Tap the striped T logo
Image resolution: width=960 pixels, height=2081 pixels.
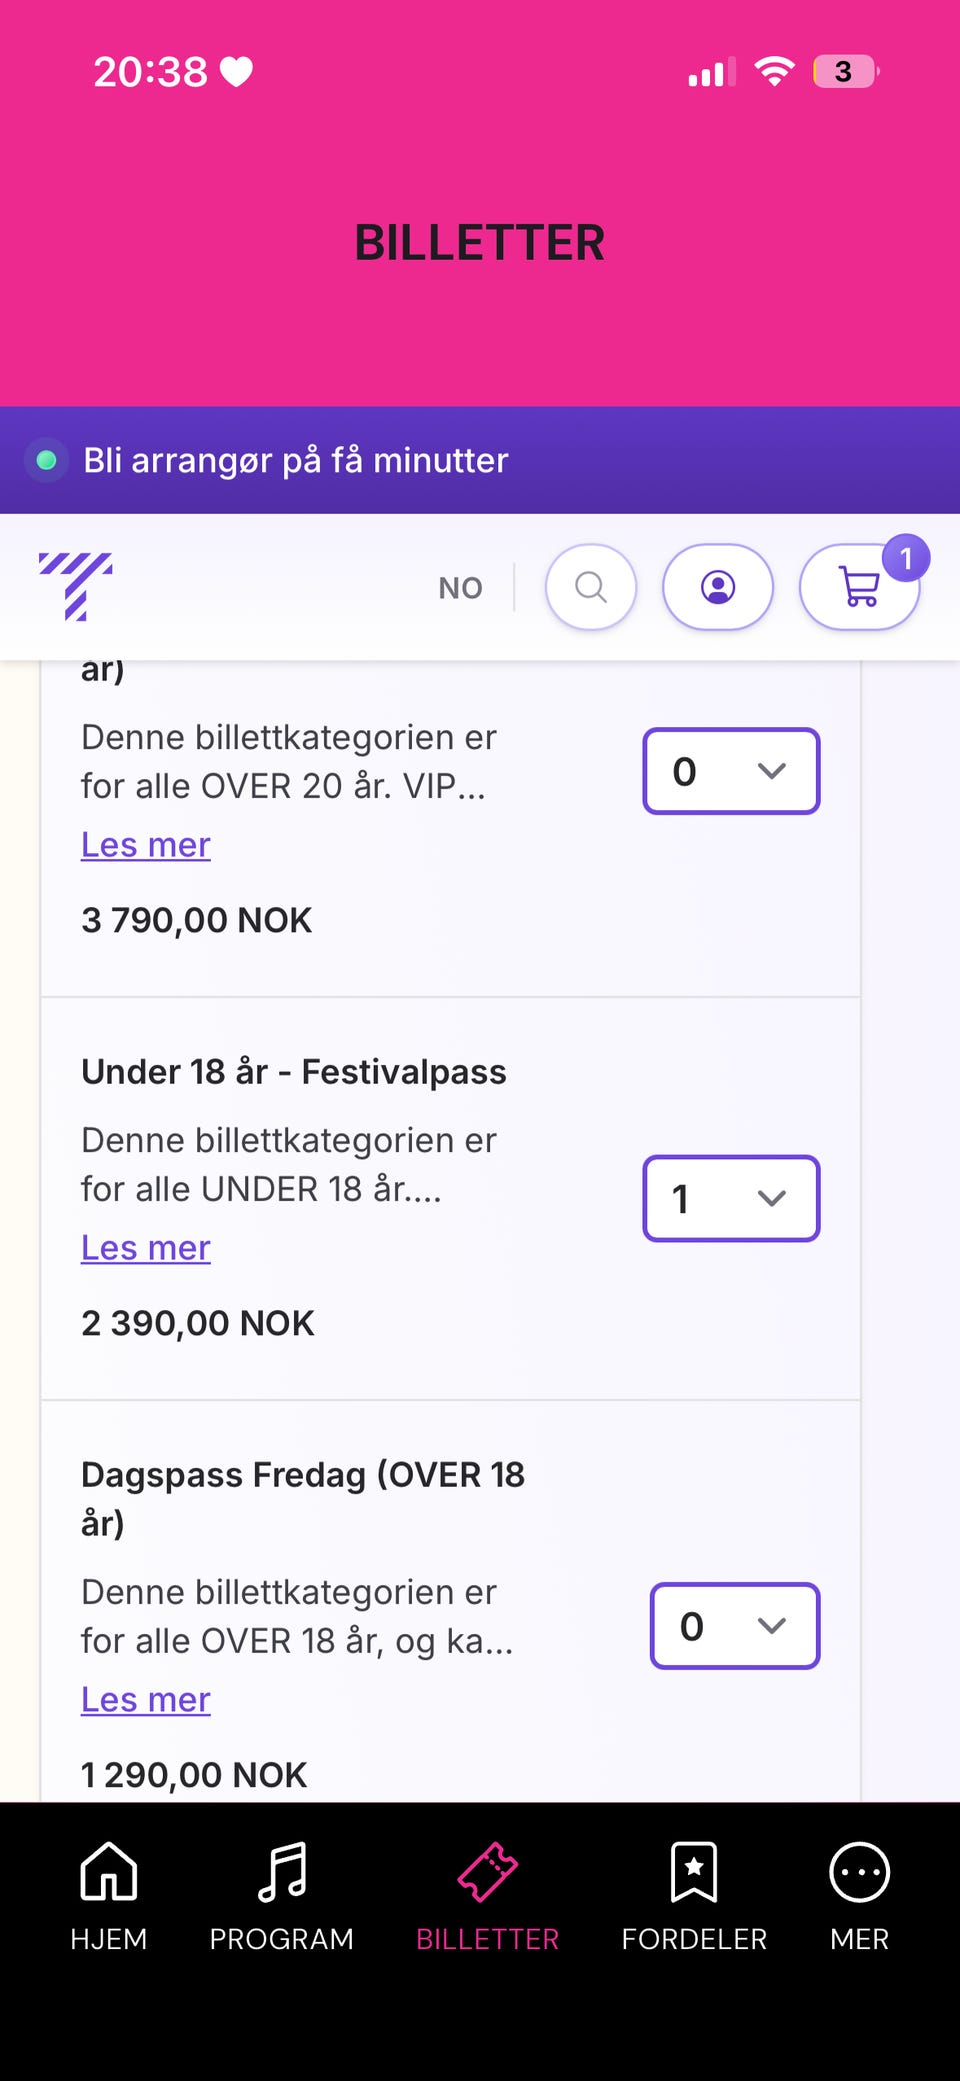point(76,586)
